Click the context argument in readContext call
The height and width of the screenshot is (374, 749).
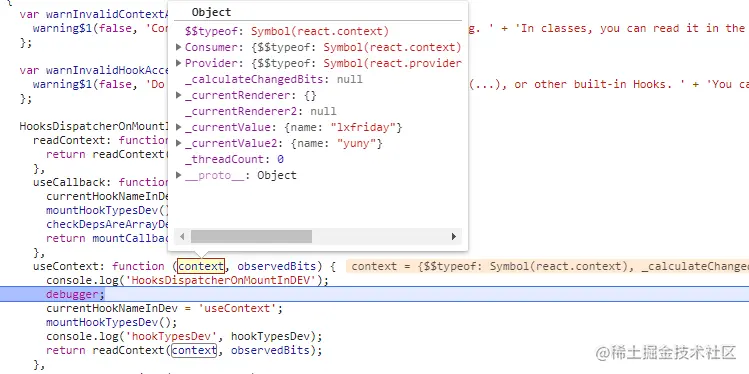(194, 351)
